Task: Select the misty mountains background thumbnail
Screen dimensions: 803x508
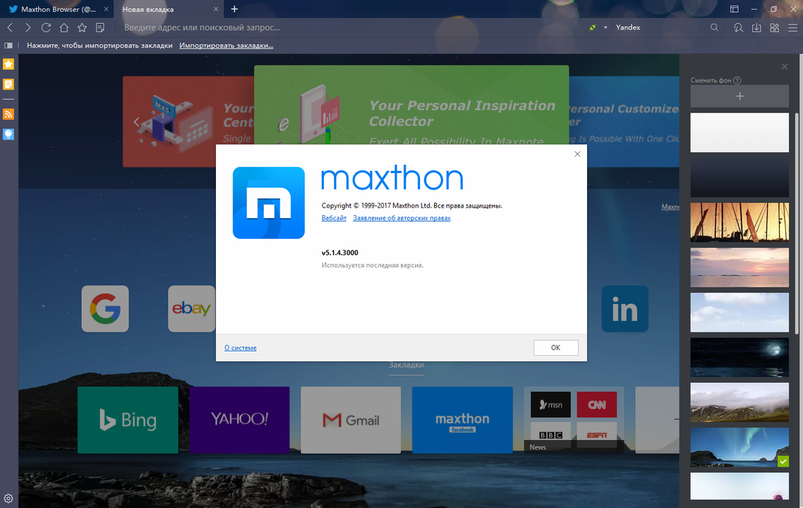Action: (739, 403)
